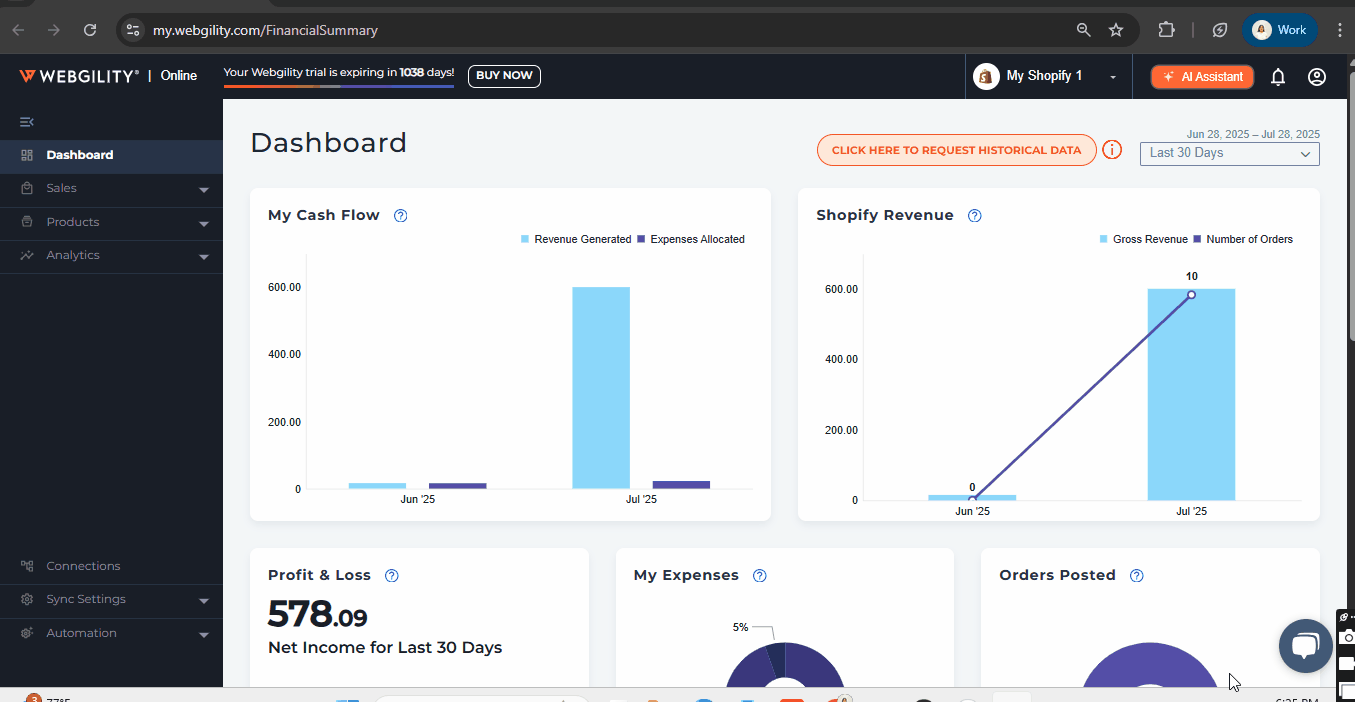Image resolution: width=1355 pixels, height=702 pixels.
Task: Click the Request Historical Data button
Action: [x=956, y=150]
